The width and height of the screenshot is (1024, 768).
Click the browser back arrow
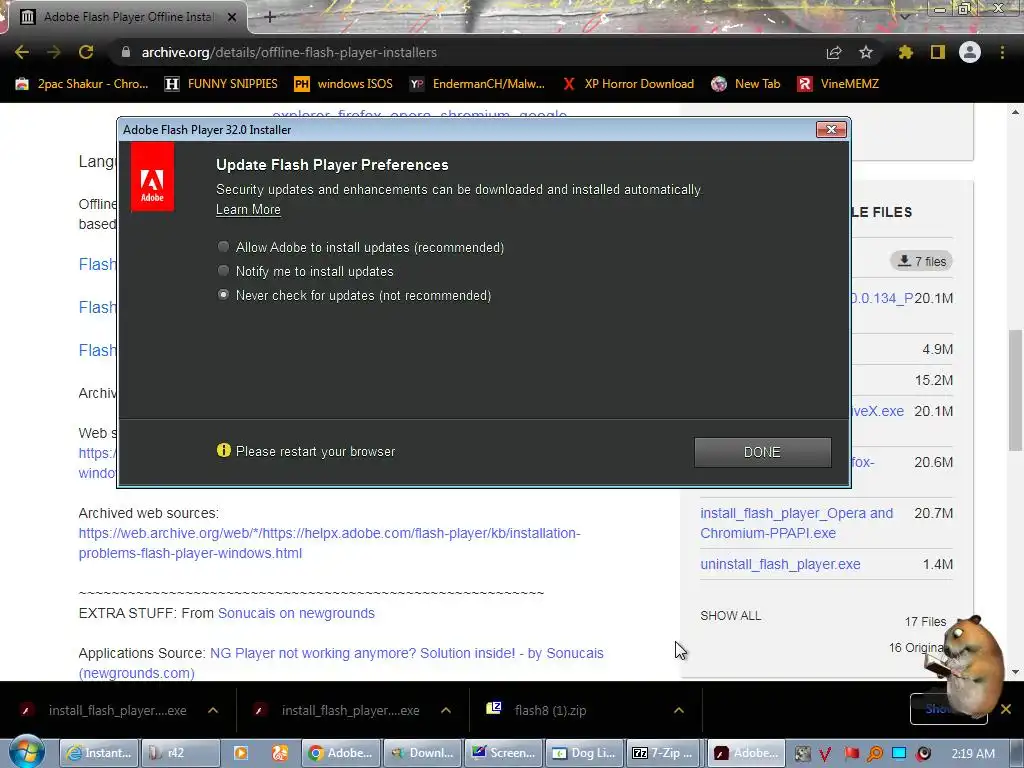pyautogui.click(x=22, y=52)
